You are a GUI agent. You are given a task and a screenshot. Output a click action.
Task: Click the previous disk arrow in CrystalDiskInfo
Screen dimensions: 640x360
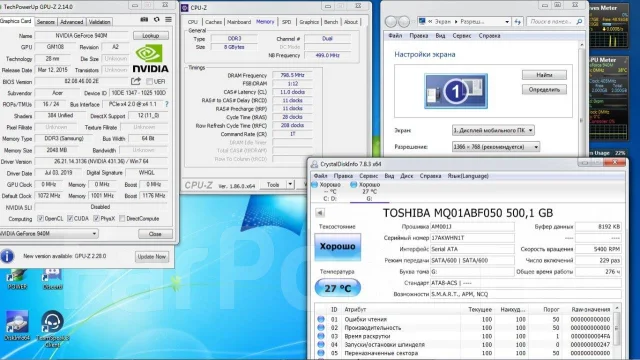click(x=320, y=213)
